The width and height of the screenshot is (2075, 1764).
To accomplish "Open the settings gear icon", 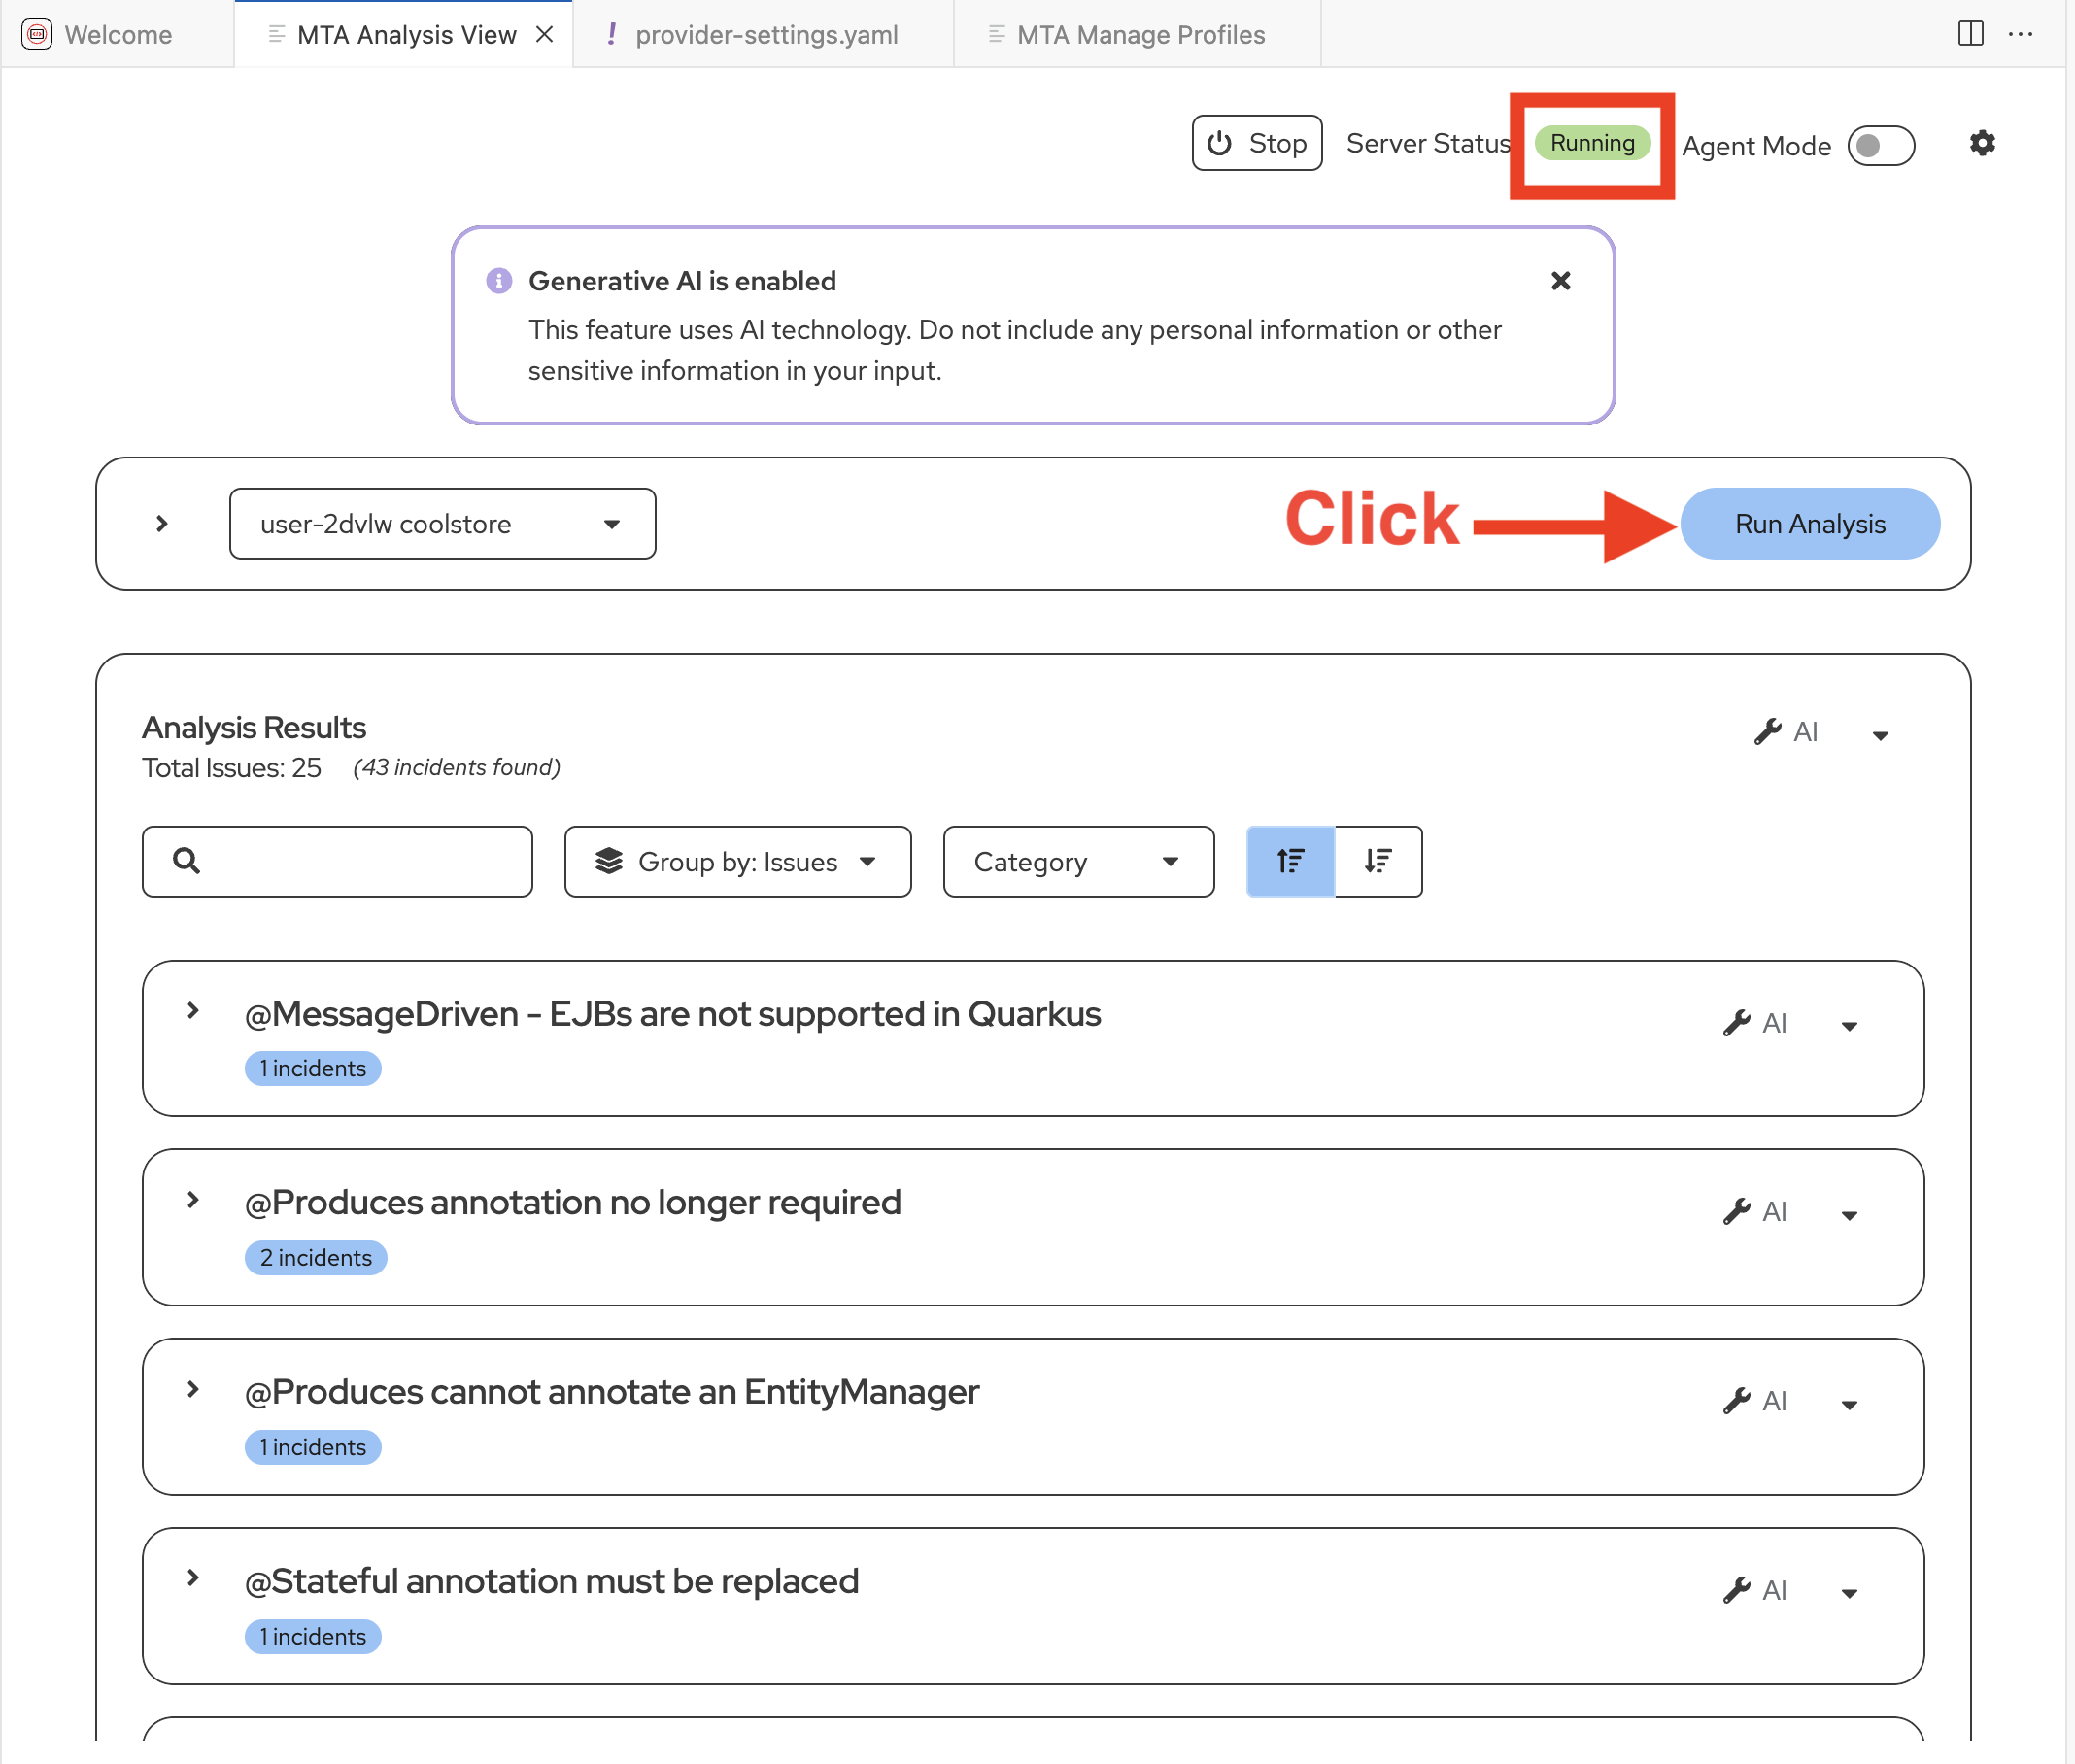I will tap(1983, 143).
